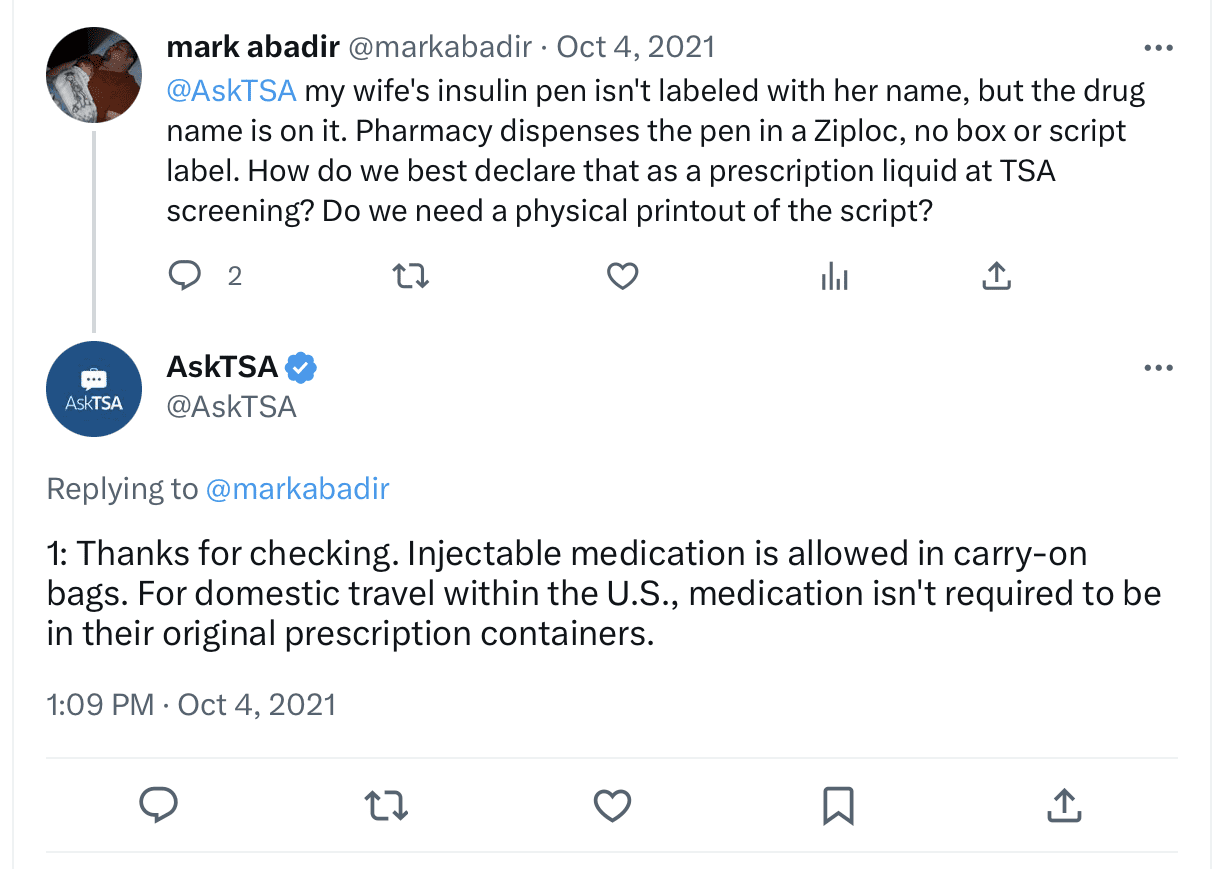1232x869 pixels.
Task: Open the more options menu on mark abadir's tweet
Action: point(1158,46)
